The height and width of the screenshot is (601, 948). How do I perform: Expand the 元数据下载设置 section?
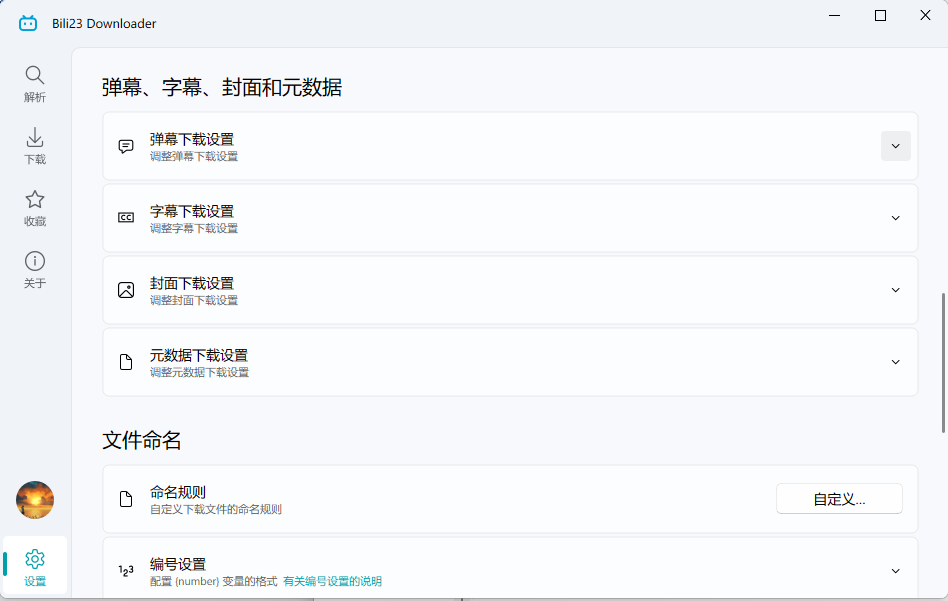click(895, 362)
